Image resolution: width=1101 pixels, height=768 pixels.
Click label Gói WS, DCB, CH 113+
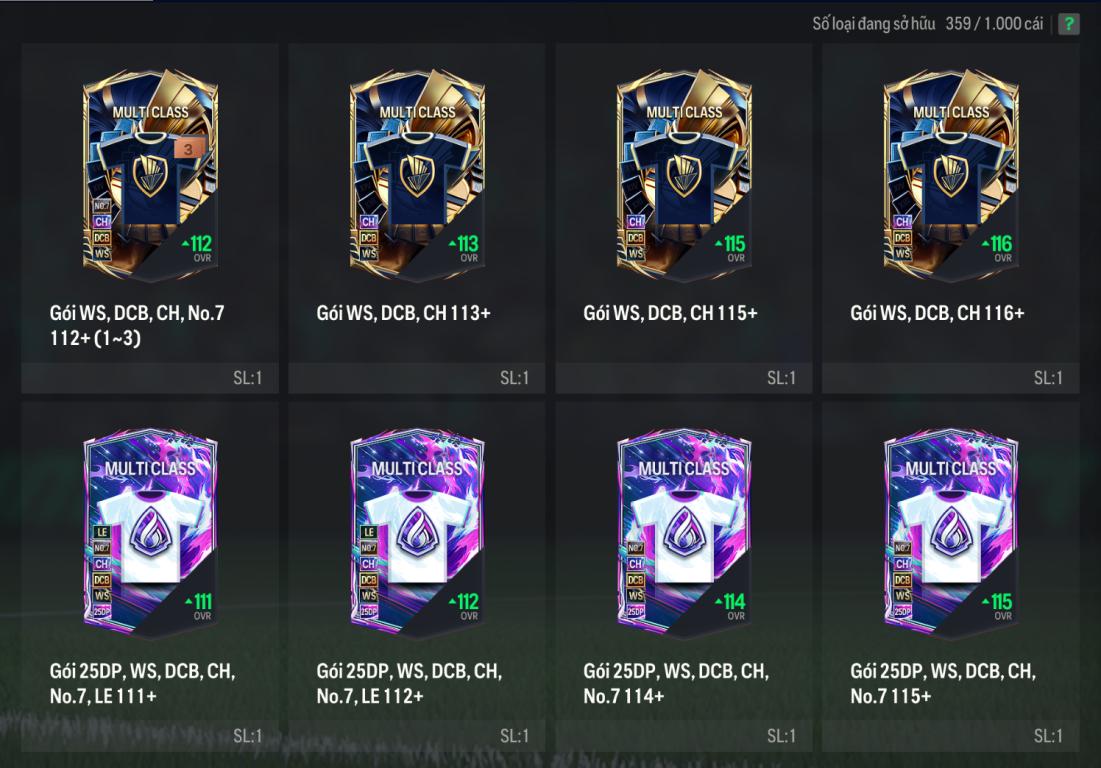point(403,312)
